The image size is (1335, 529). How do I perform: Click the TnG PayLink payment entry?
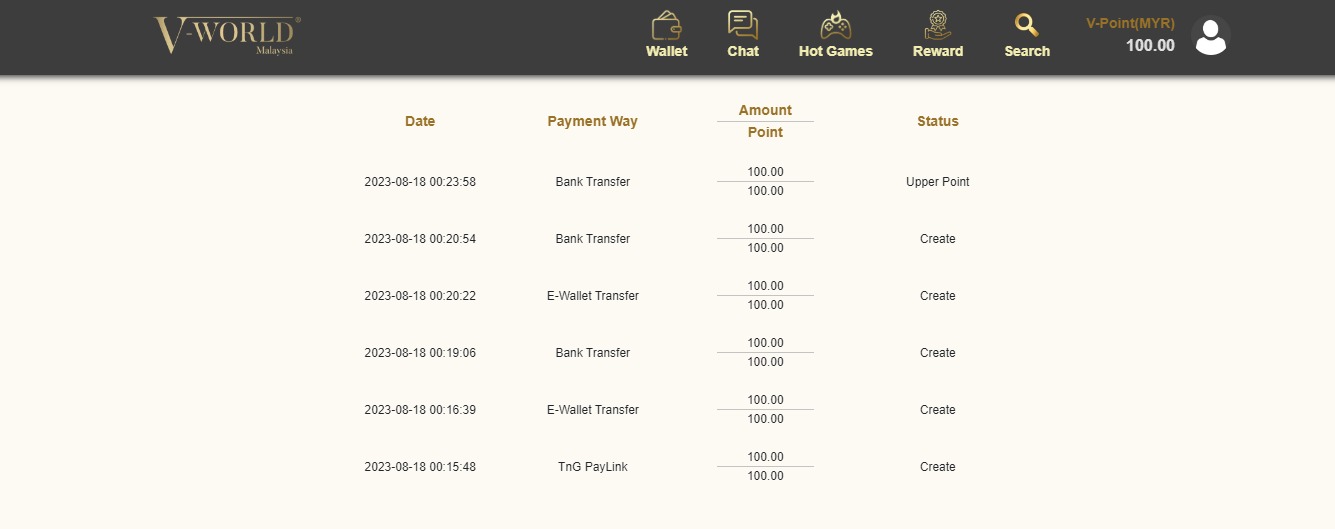click(x=593, y=467)
